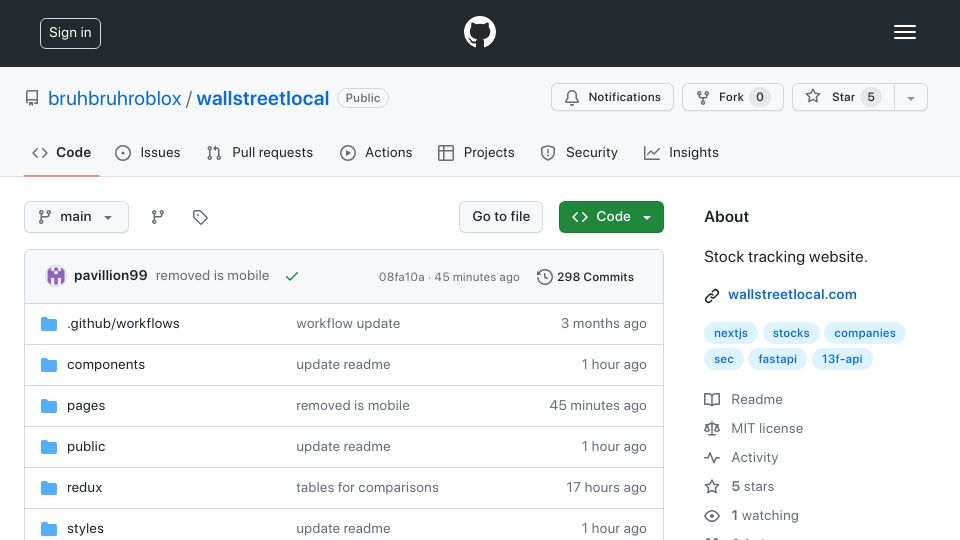Switch to the Code tab
The width and height of the screenshot is (960, 540).
pyautogui.click(x=61, y=152)
